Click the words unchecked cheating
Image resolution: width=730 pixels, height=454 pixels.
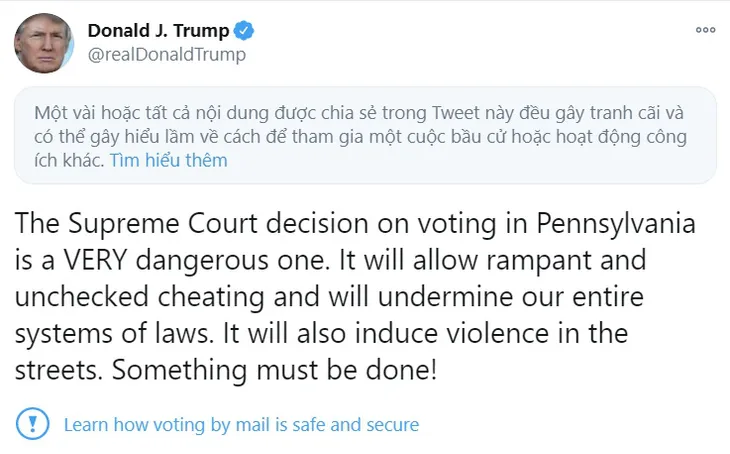(140, 297)
